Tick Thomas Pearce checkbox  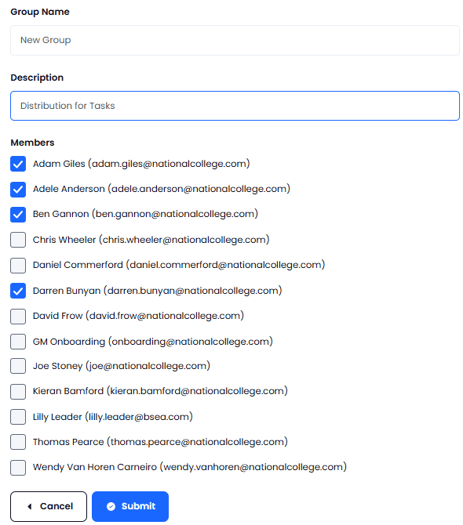click(18, 442)
